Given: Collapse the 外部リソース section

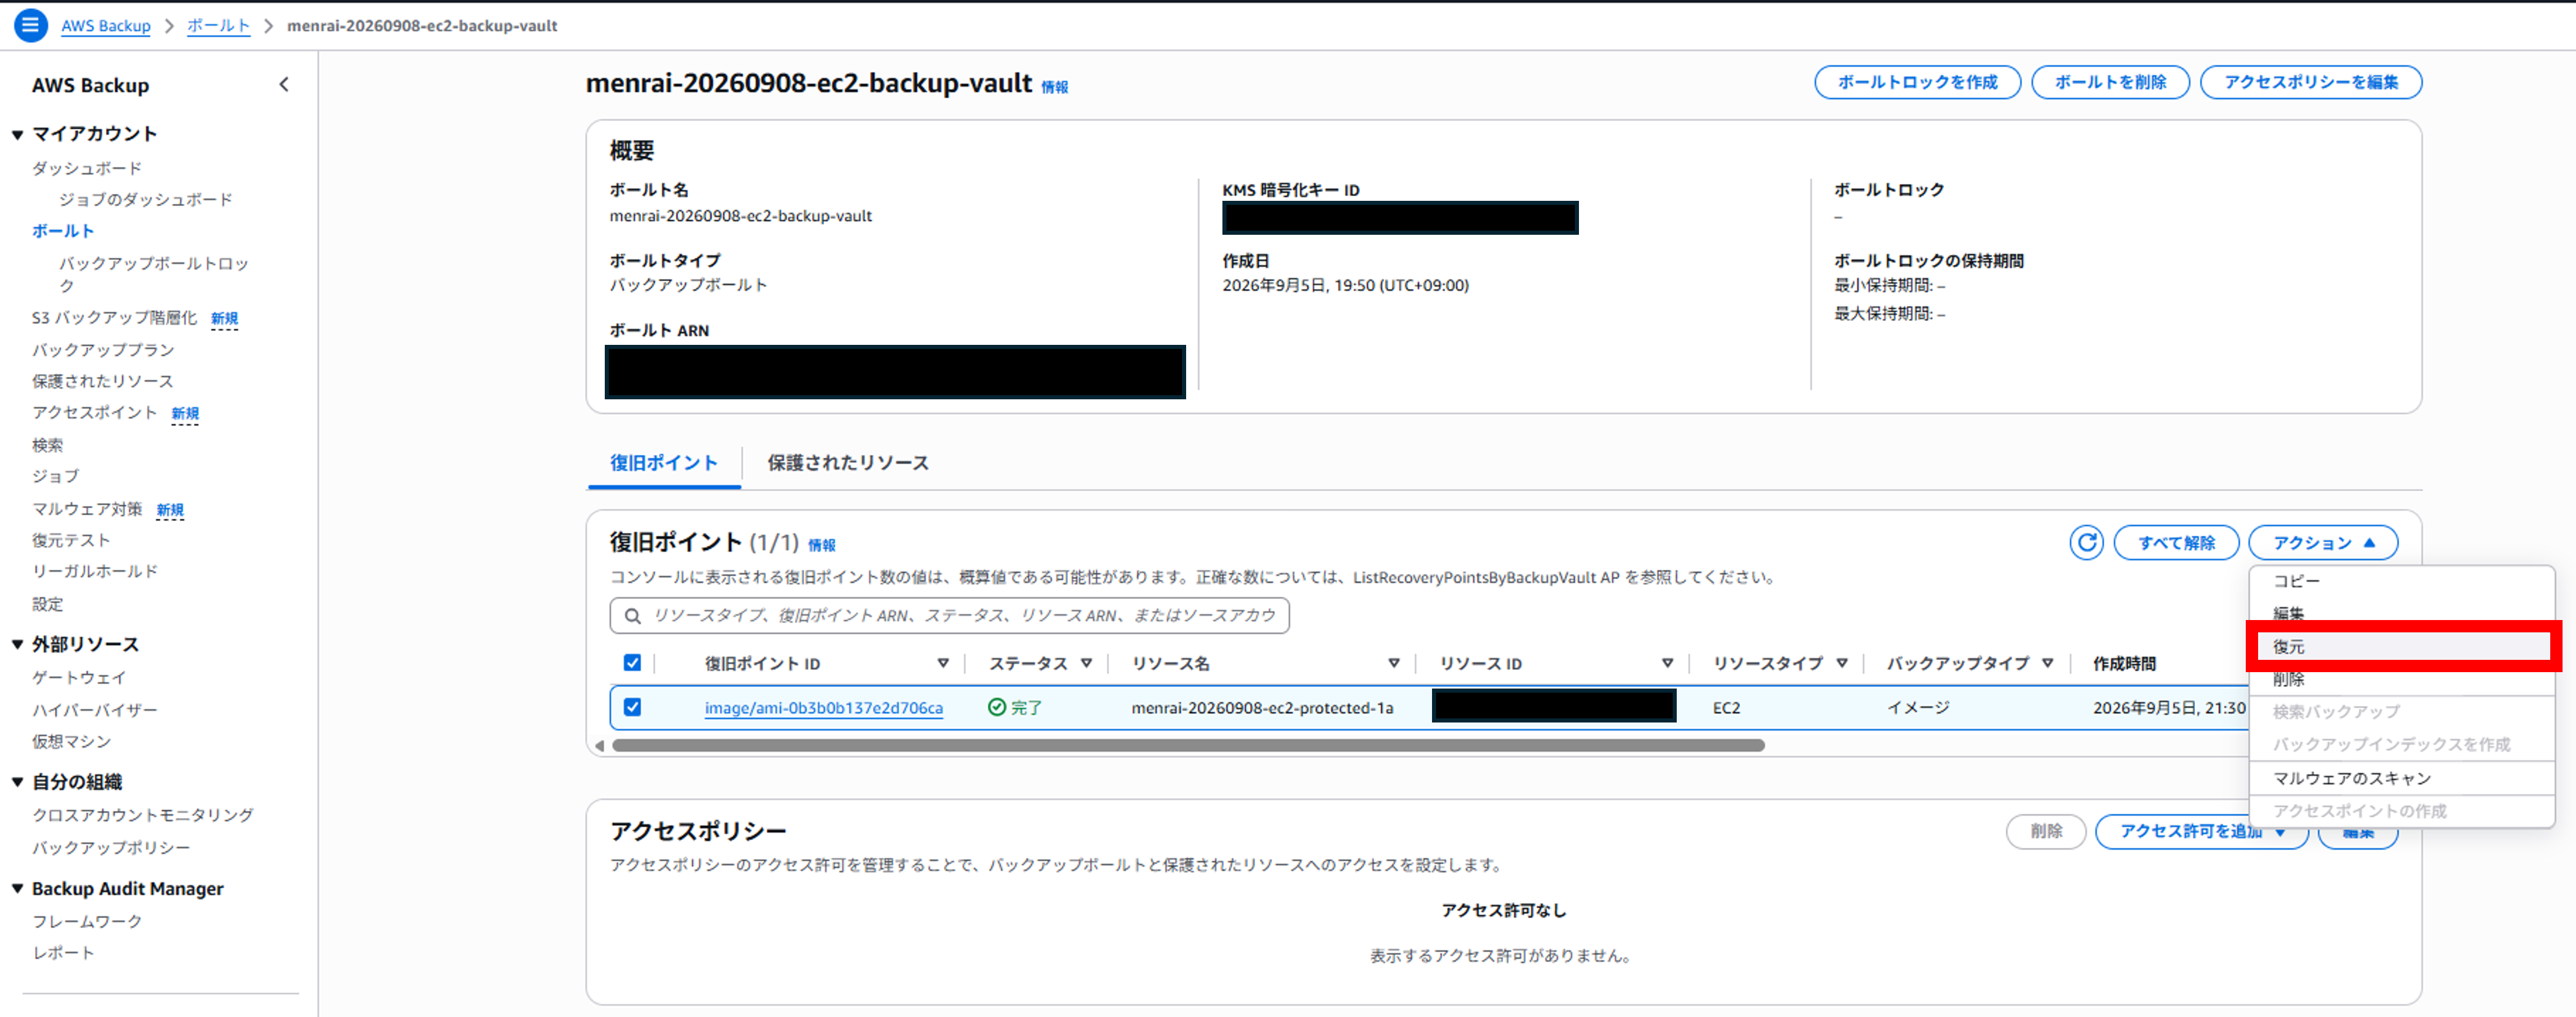Looking at the screenshot, I should point(17,645).
